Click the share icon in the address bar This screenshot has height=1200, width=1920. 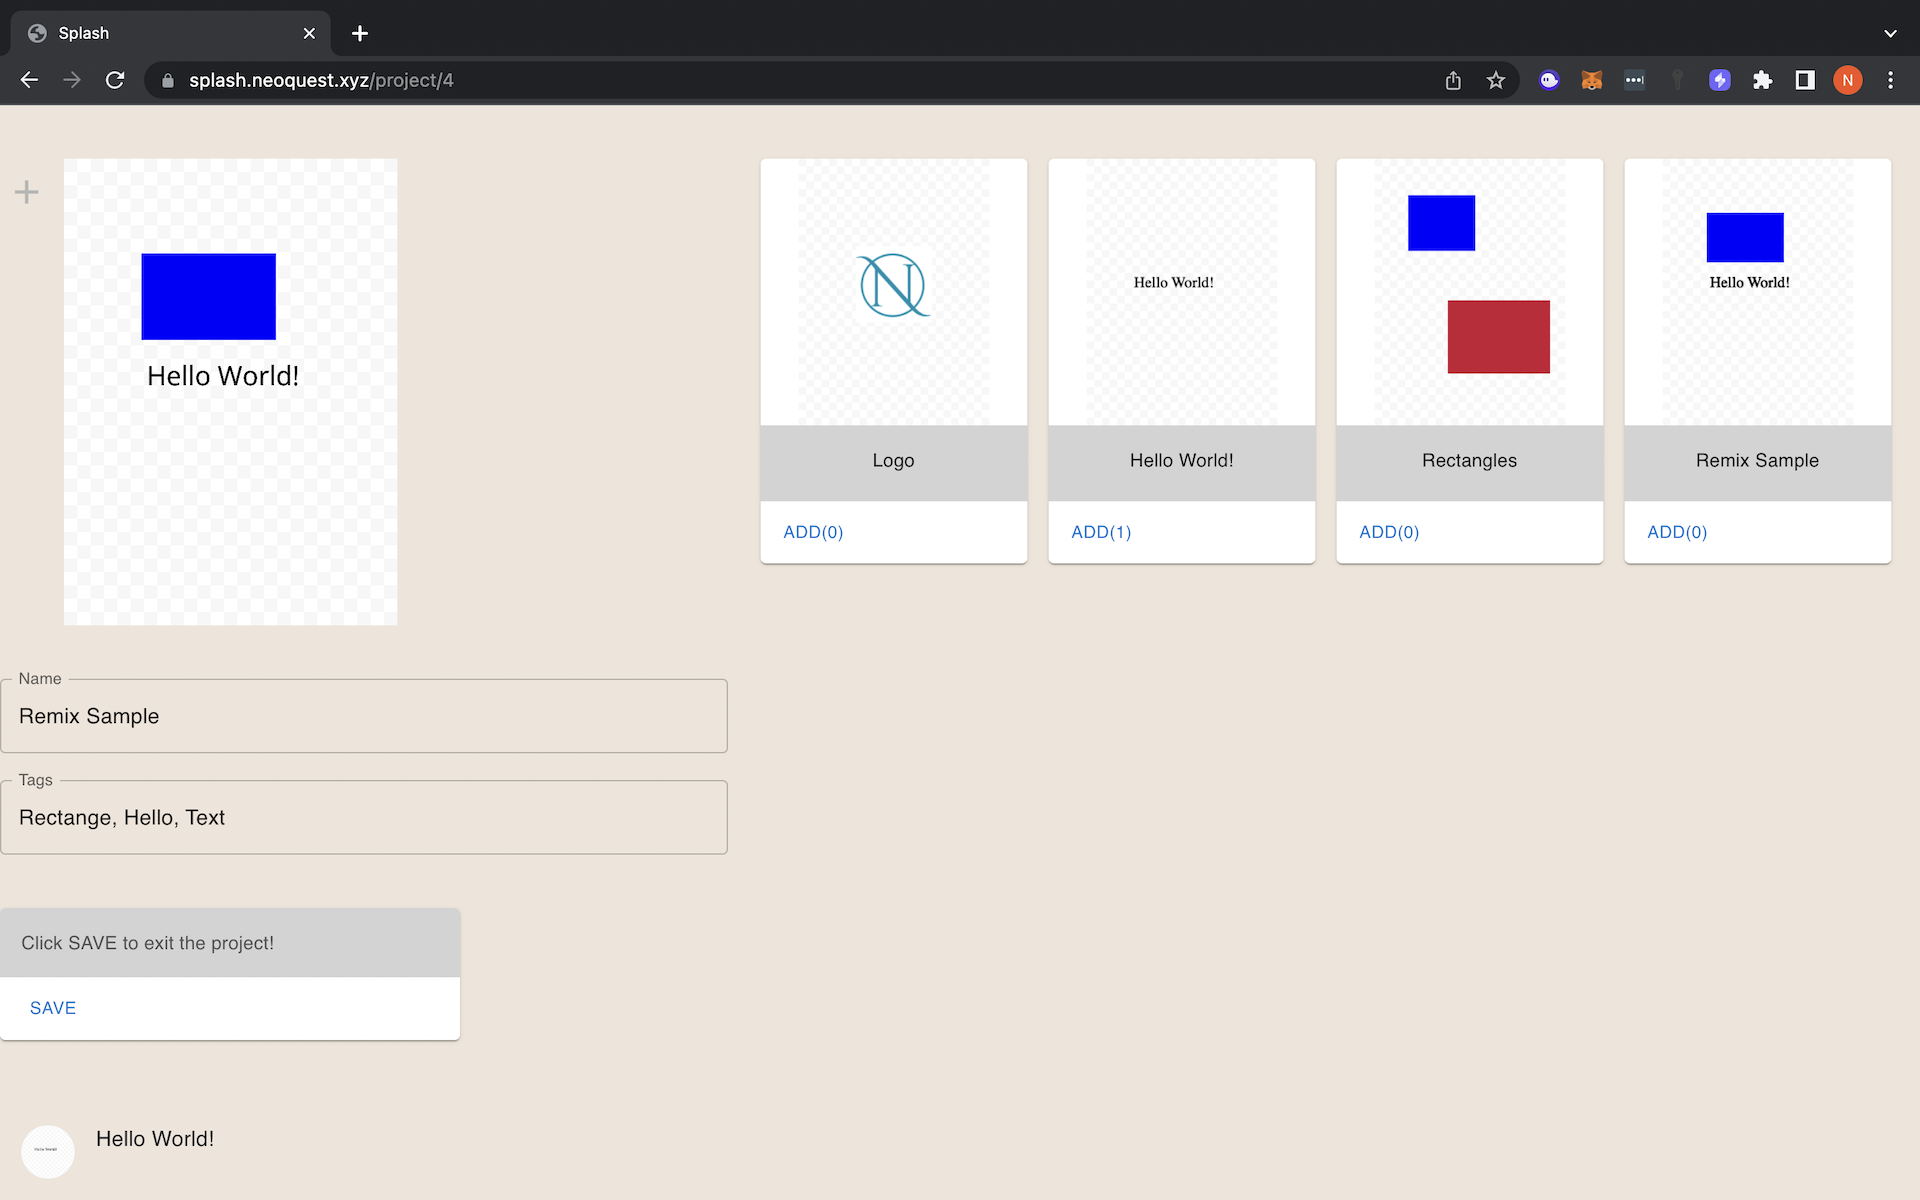[1452, 80]
